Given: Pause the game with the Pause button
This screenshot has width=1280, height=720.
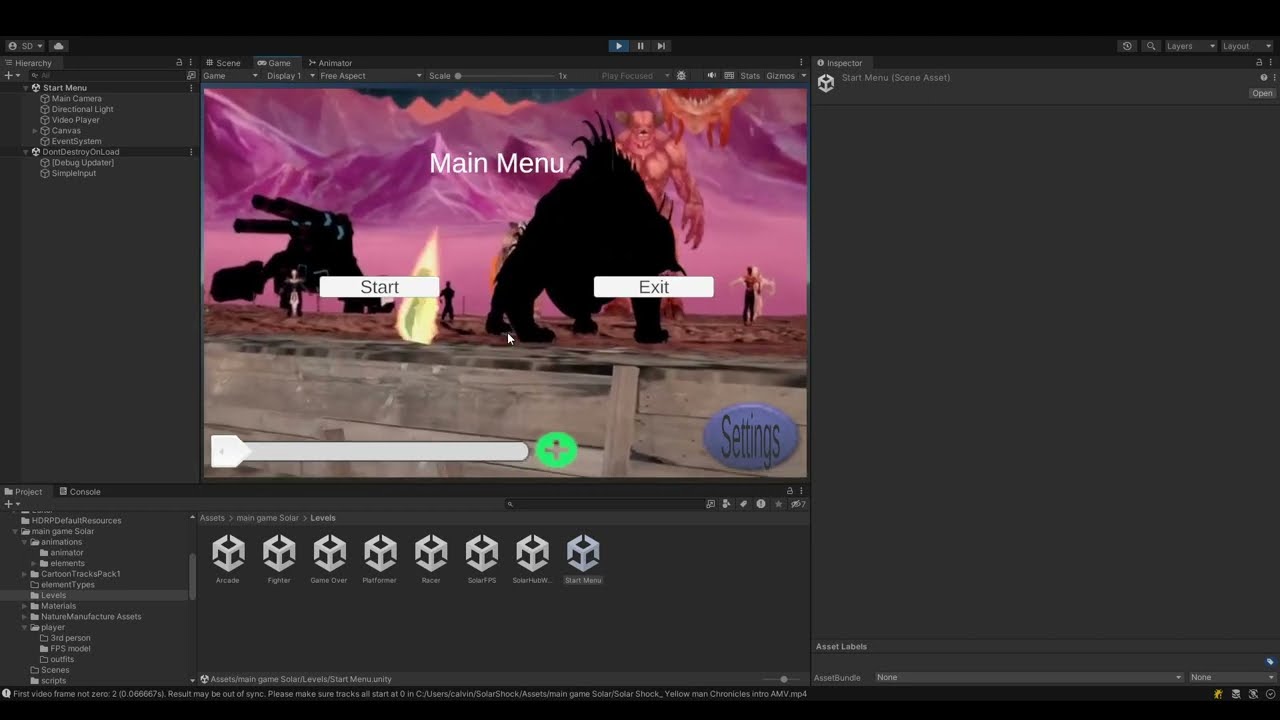Looking at the screenshot, I should pos(640,46).
